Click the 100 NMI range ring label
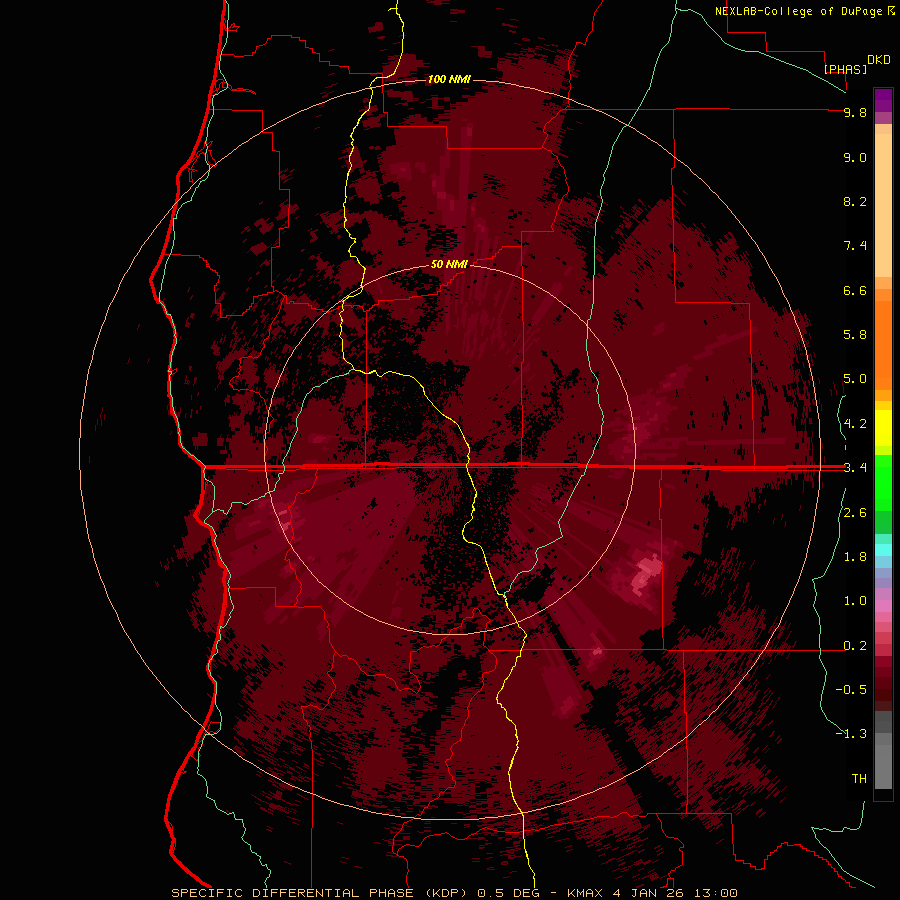900x900 pixels. tap(449, 79)
